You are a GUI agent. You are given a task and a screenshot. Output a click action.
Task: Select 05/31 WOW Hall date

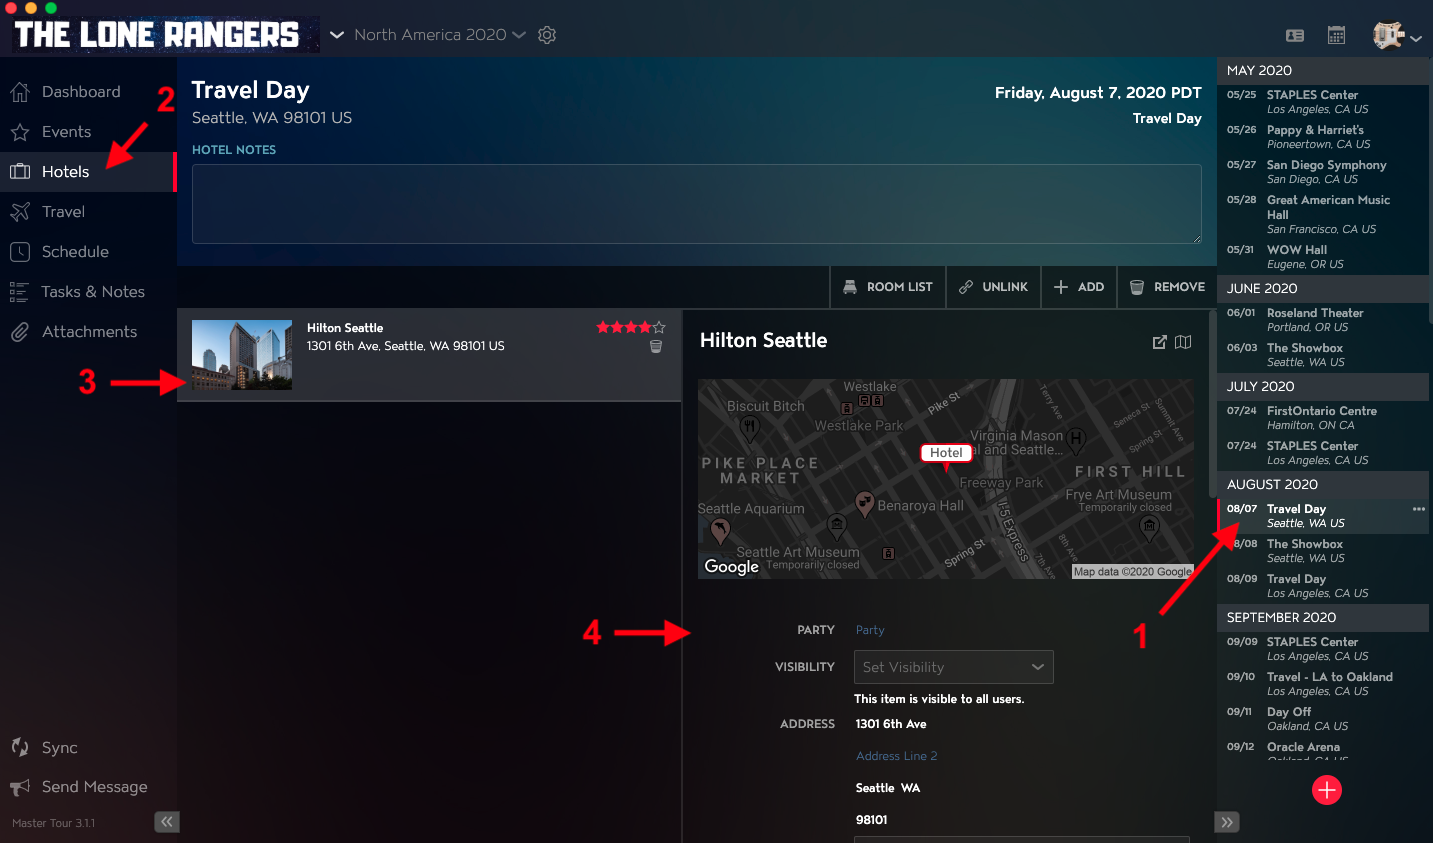click(x=1323, y=257)
